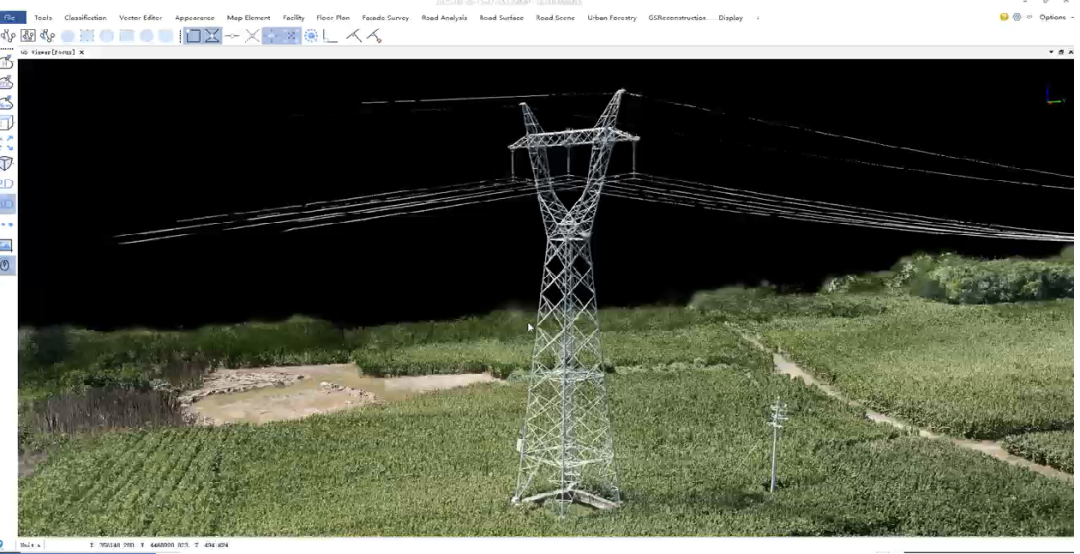Click the first path-node icon in toolbar

[x=8, y=36]
